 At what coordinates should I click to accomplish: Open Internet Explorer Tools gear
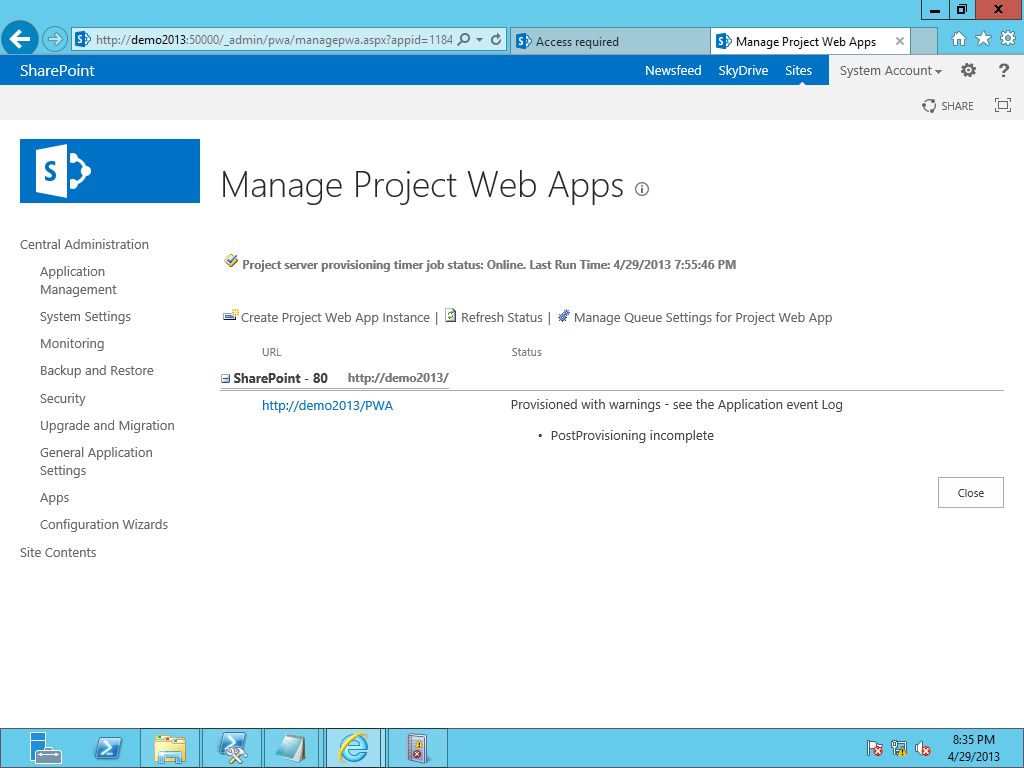coord(1008,39)
